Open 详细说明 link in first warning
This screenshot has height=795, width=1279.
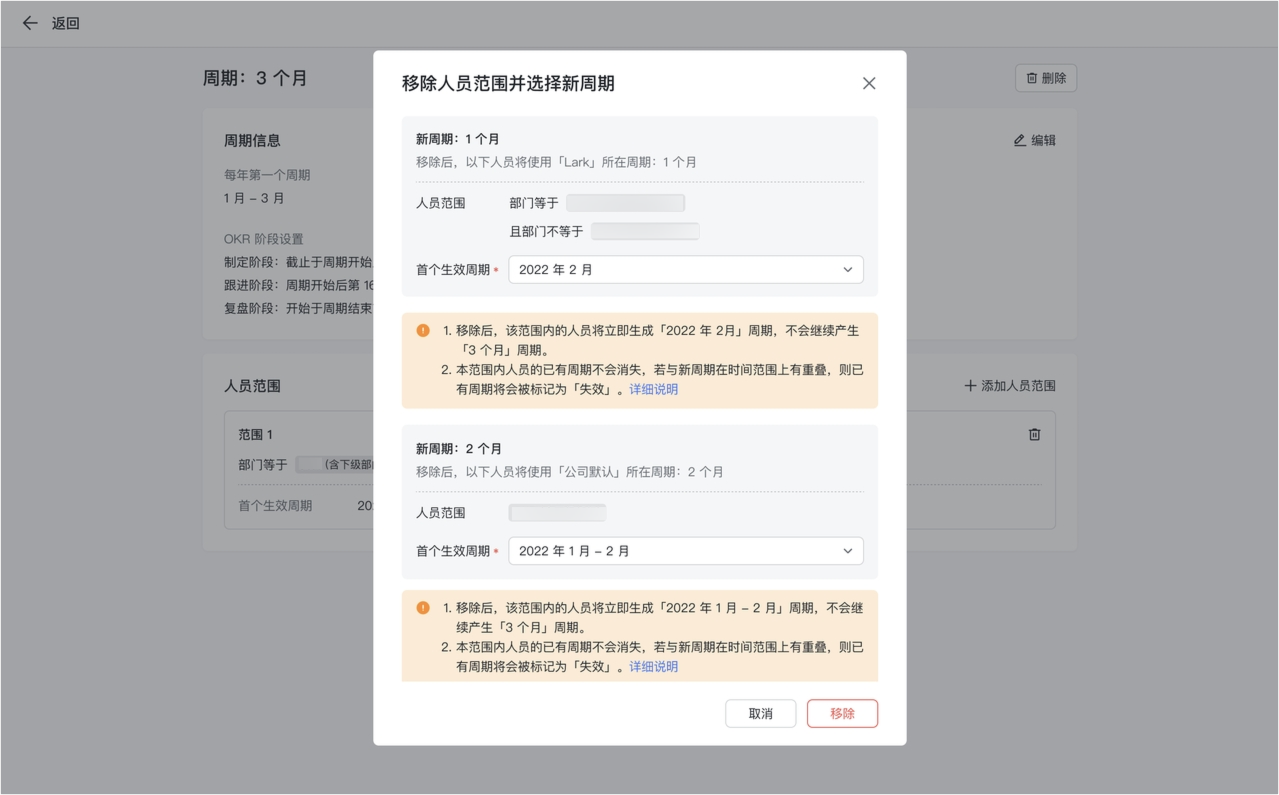(654, 389)
